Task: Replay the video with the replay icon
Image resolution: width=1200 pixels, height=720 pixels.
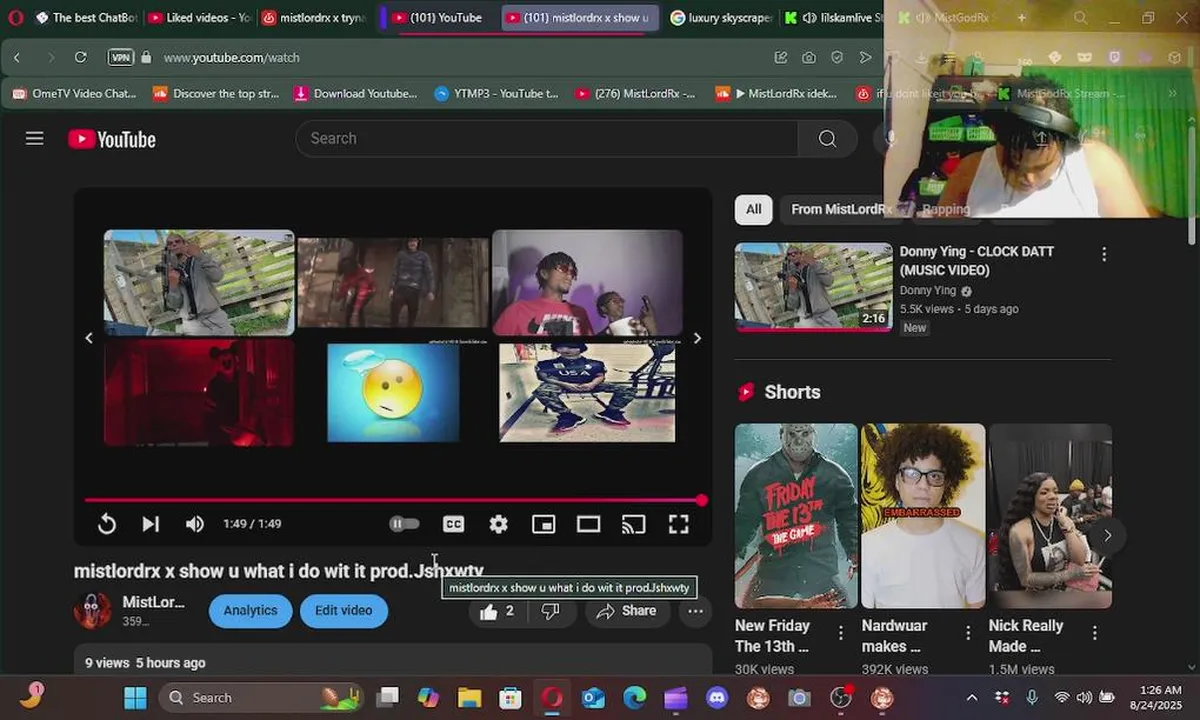Action: (x=107, y=524)
